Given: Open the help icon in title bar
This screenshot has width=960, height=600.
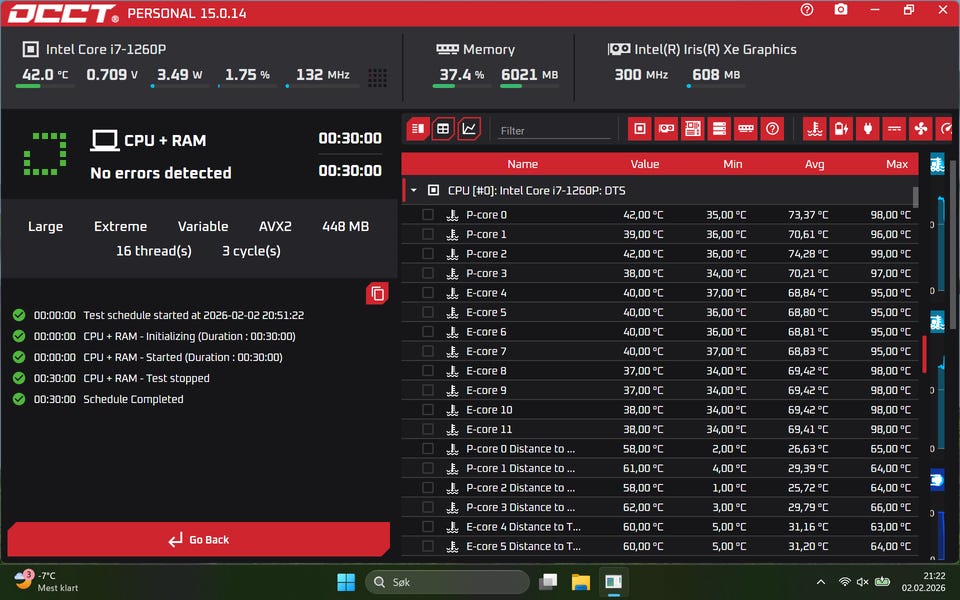Looking at the screenshot, I should tap(807, 10).
